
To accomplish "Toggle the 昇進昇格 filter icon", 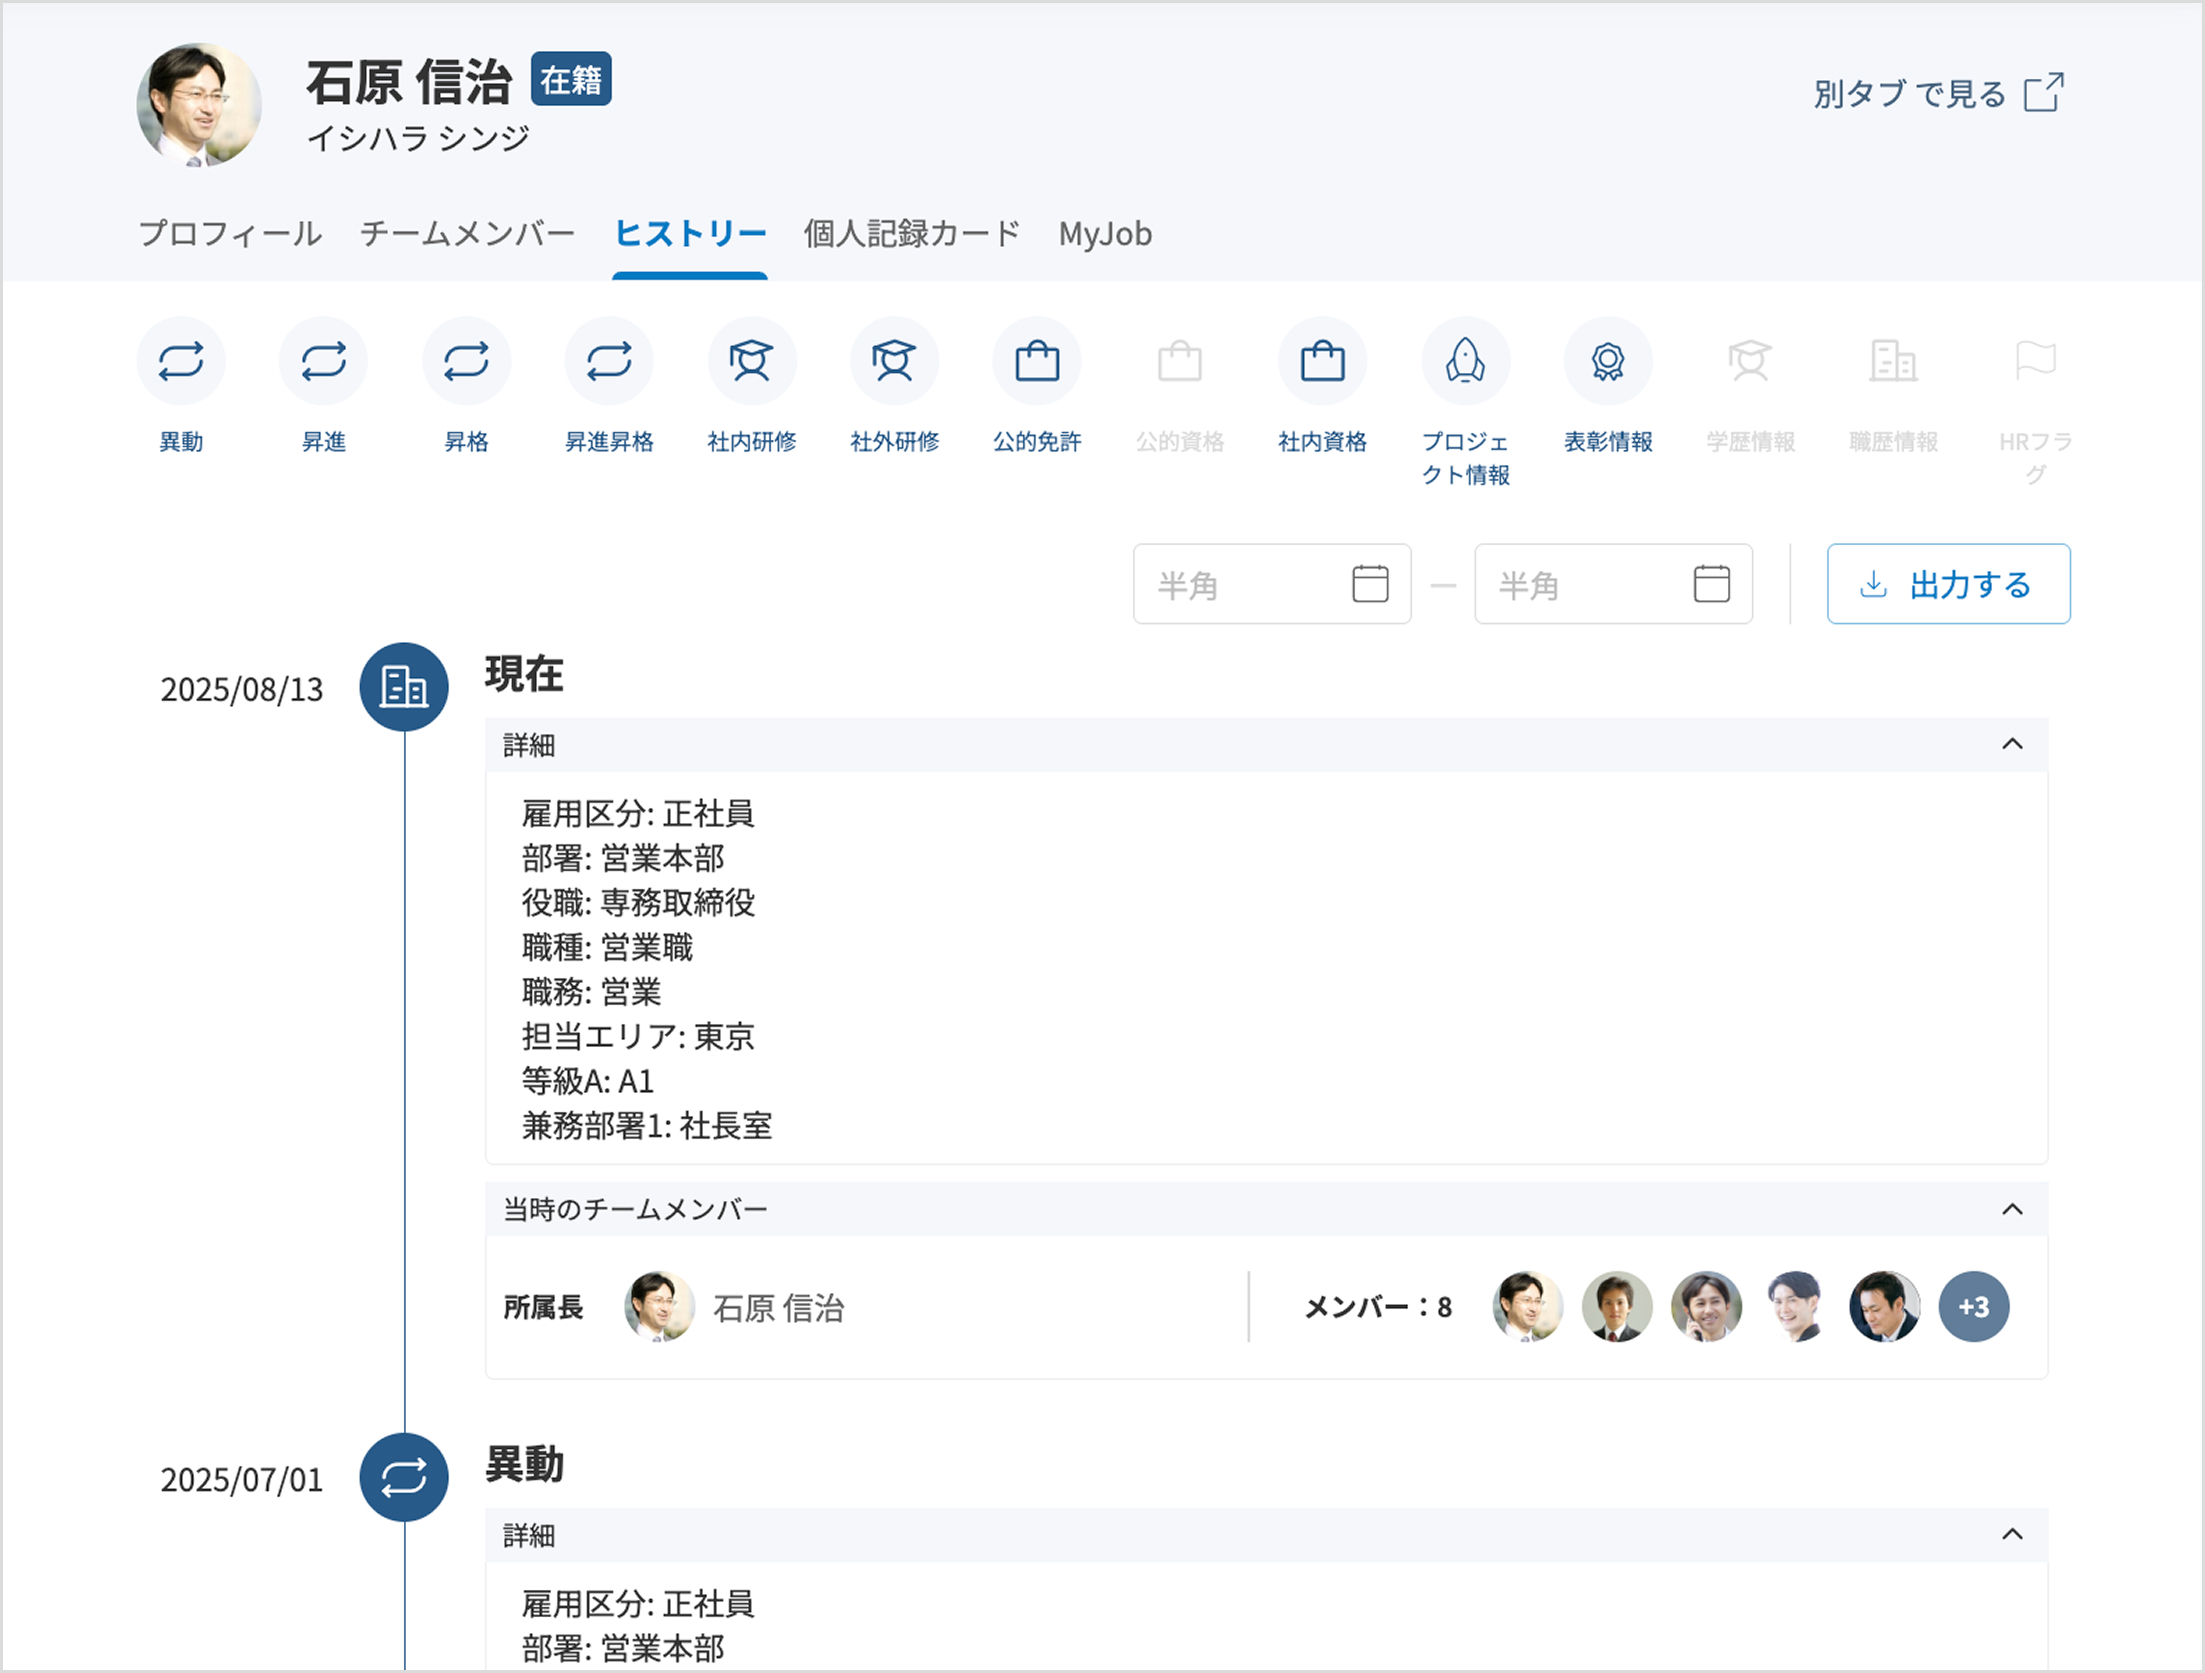I will [x=608, y=361].
